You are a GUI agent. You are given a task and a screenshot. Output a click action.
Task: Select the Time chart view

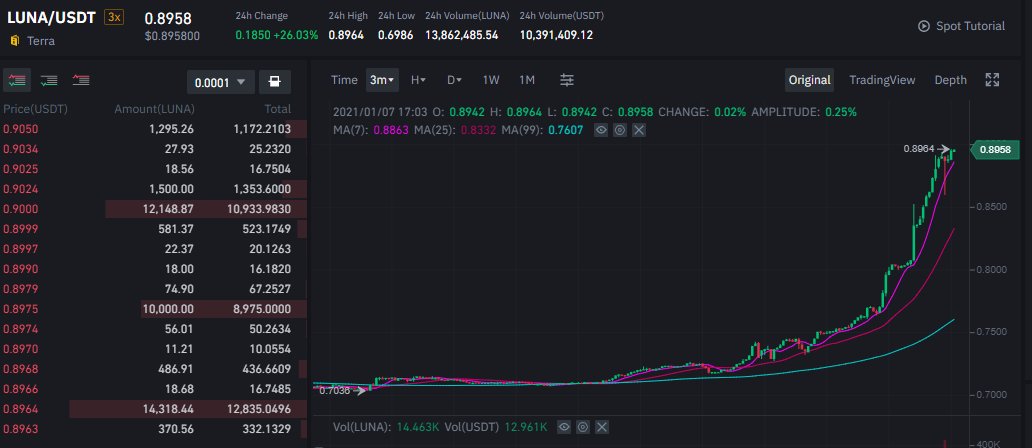tap(344, 80)
